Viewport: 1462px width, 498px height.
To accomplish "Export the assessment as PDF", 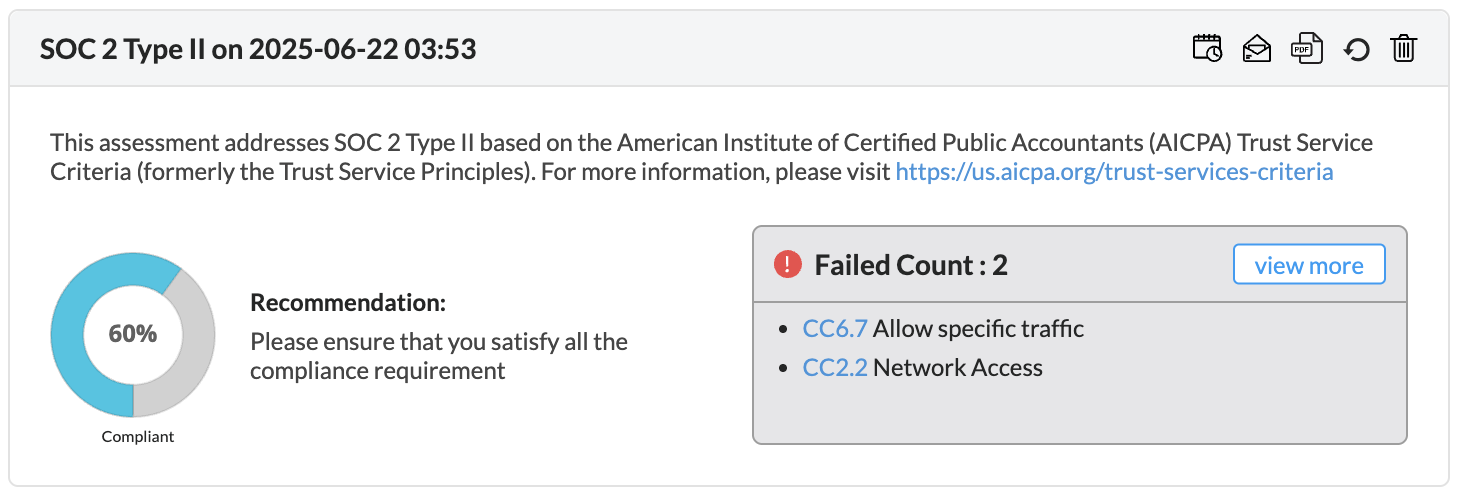I will [x=1306, y=49].
